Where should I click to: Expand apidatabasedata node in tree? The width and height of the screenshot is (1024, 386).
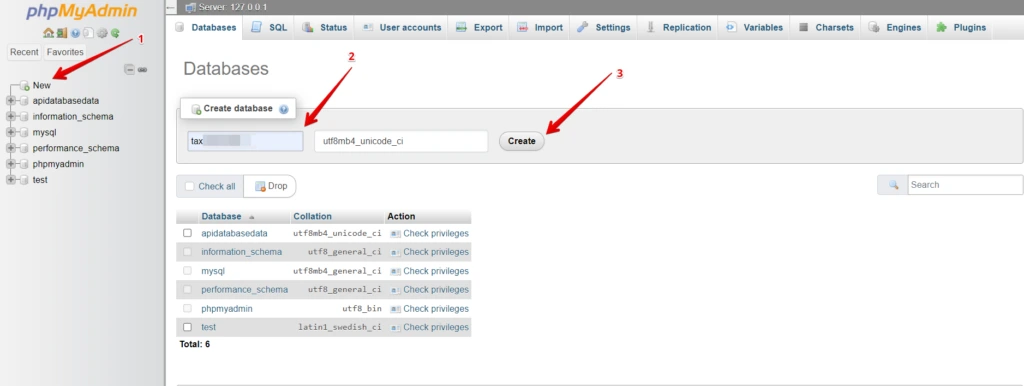tap(10, 101)
